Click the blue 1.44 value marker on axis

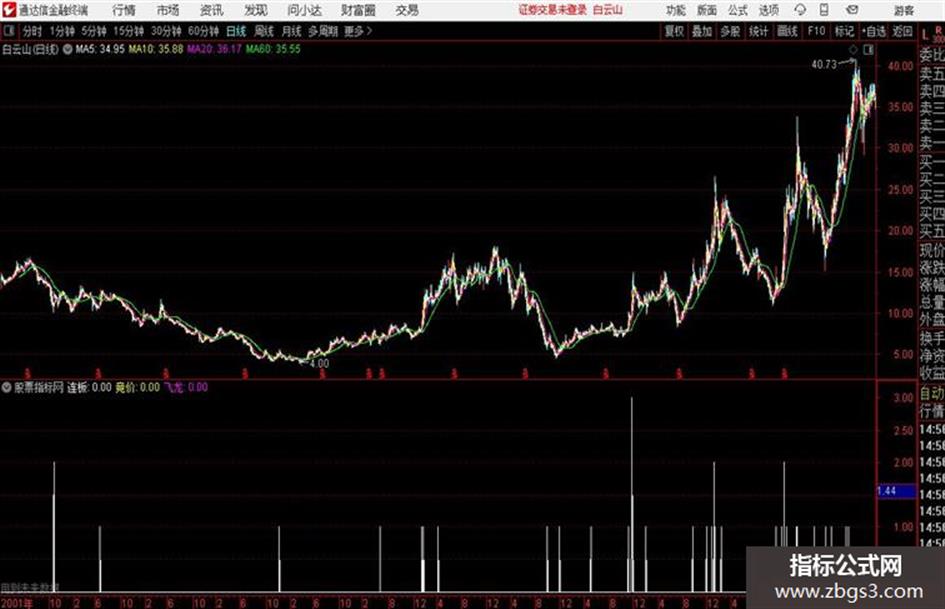pyautogui.click(x=896, y=491)
